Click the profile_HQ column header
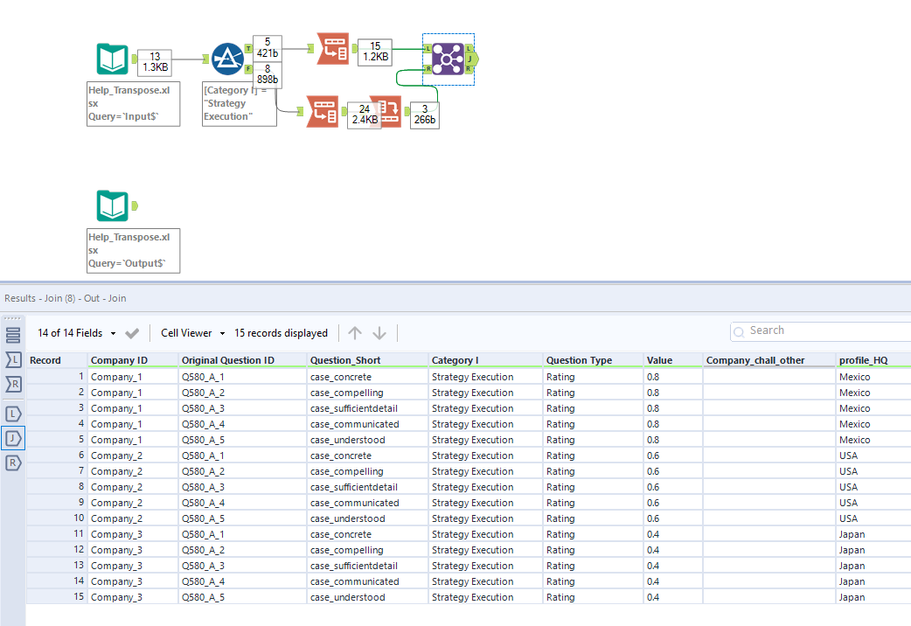 coord(874,360)
